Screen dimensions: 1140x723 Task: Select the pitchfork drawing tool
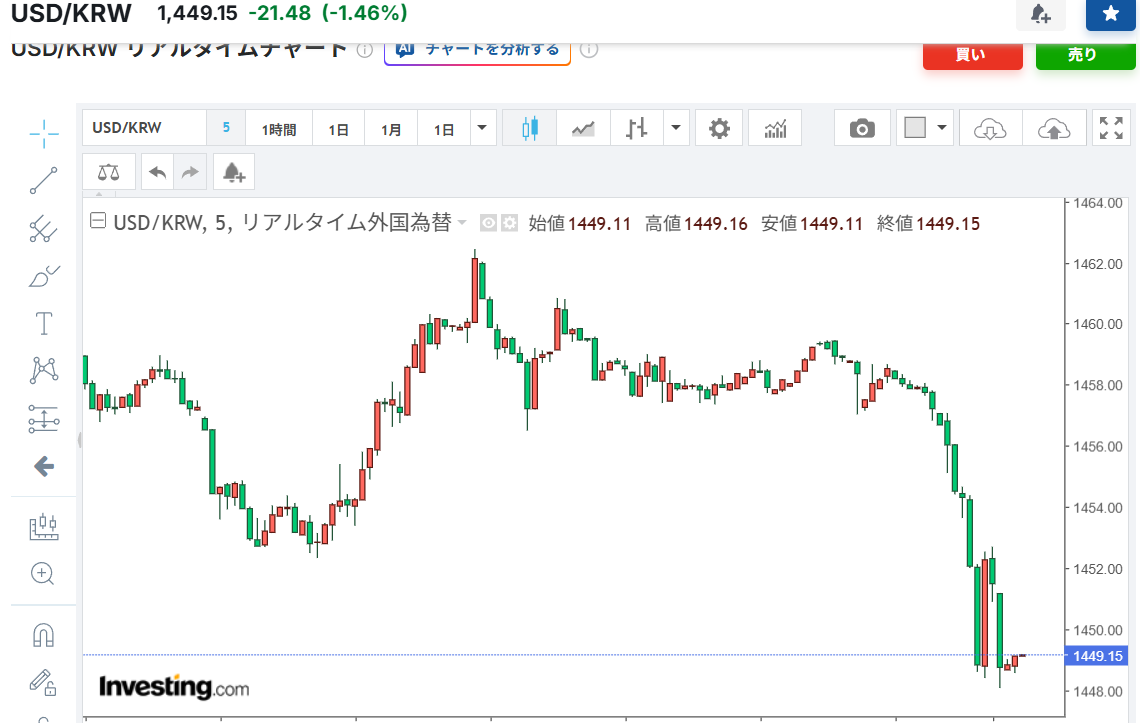tap(43, 229)
